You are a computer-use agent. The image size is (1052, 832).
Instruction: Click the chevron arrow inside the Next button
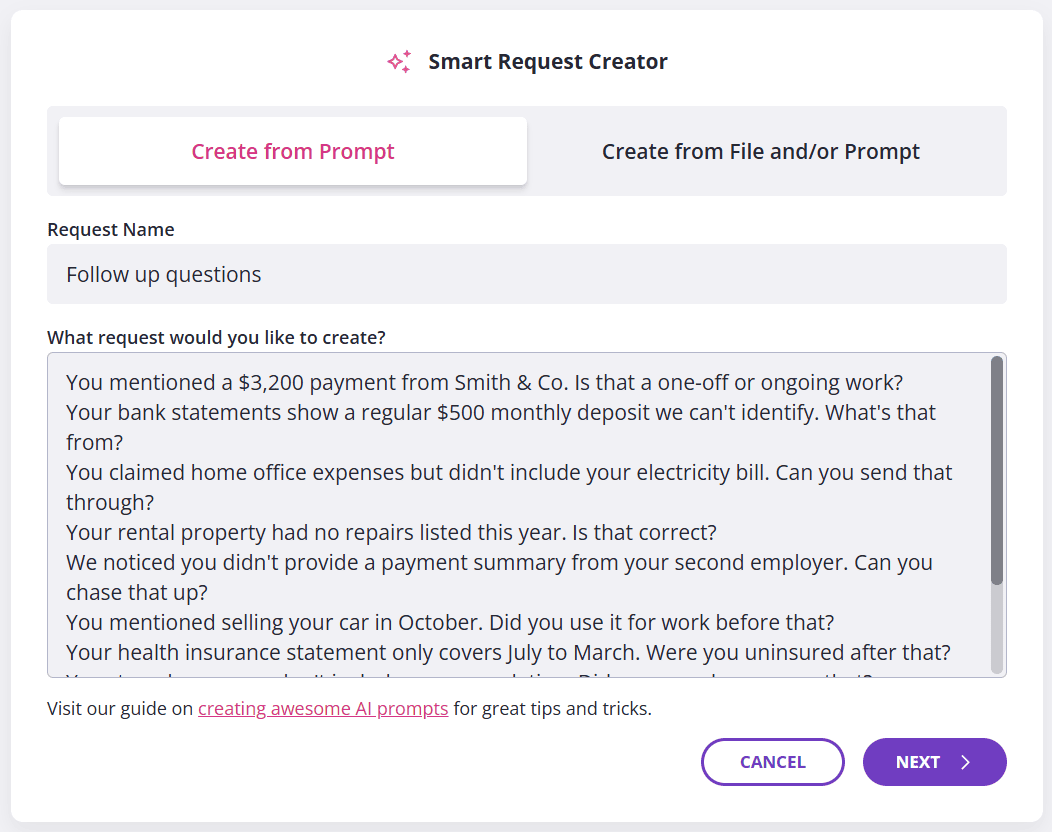point(965,762)
